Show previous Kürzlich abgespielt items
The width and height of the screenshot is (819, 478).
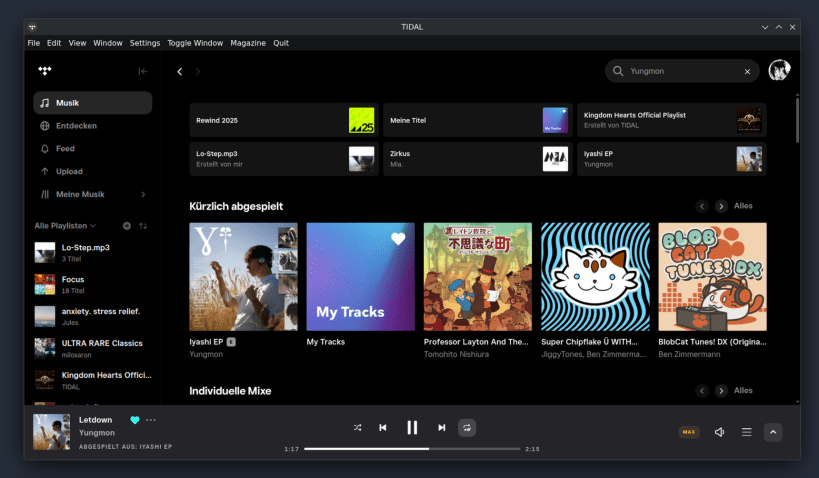pos(702,206)
